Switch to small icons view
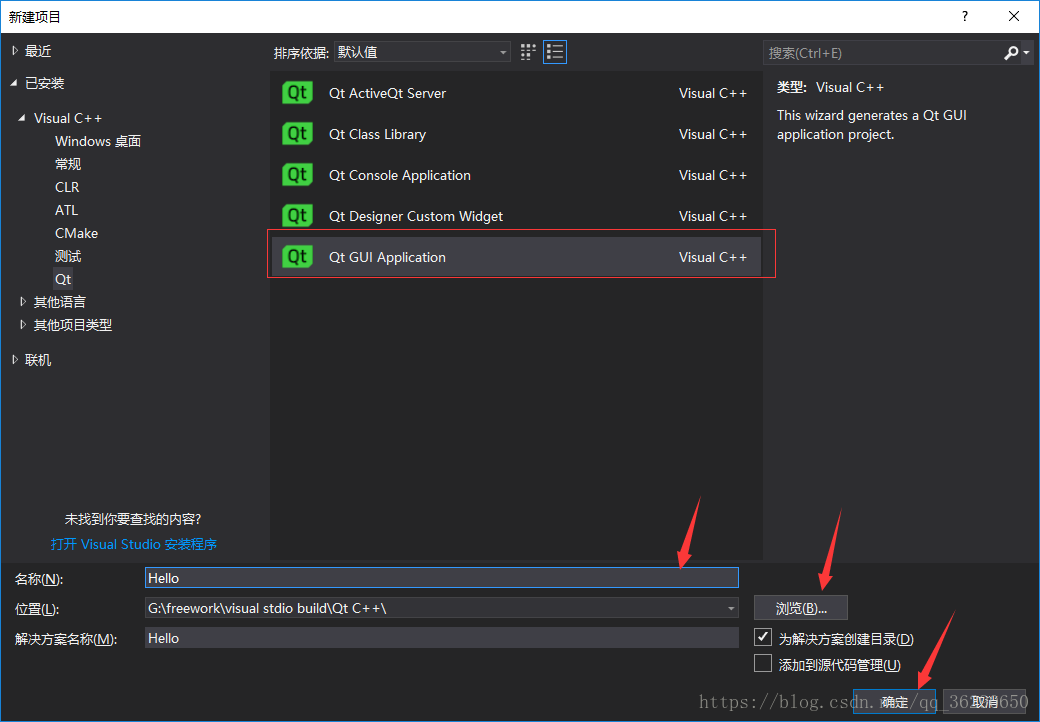 pyautogui.click(x=528, y=52)
